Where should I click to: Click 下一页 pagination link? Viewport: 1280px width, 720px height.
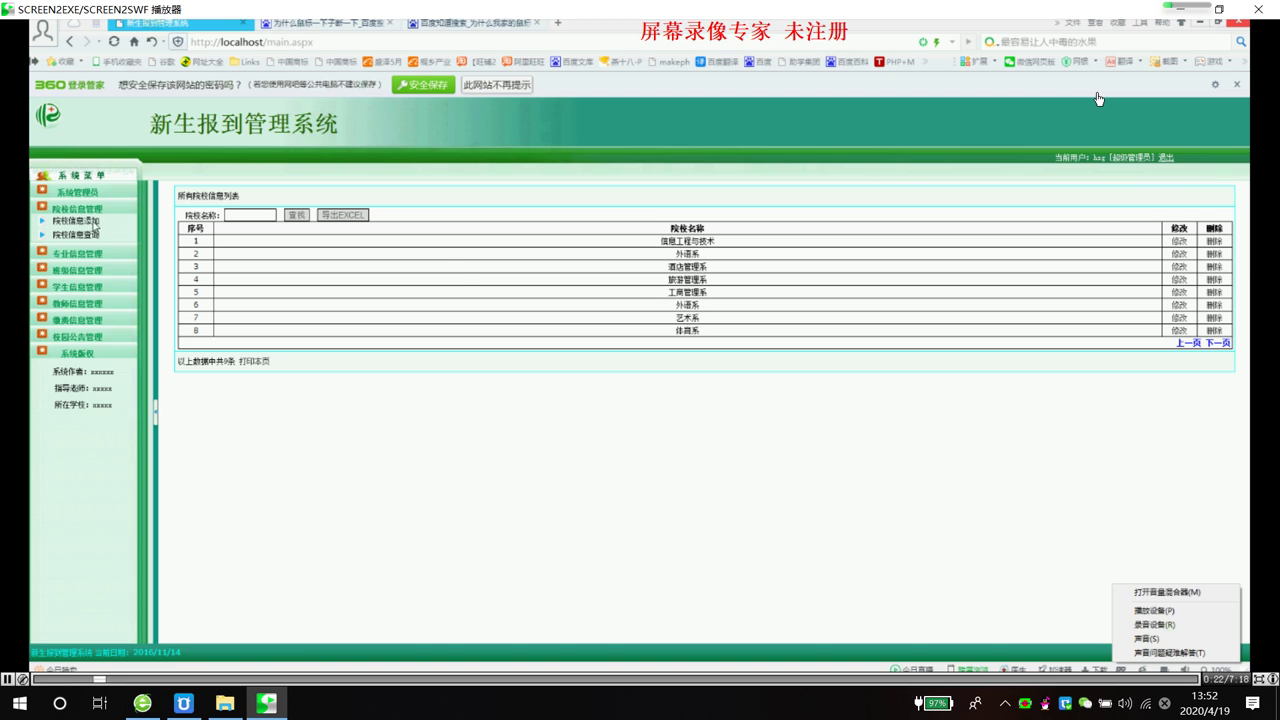tap(1218, 343)
